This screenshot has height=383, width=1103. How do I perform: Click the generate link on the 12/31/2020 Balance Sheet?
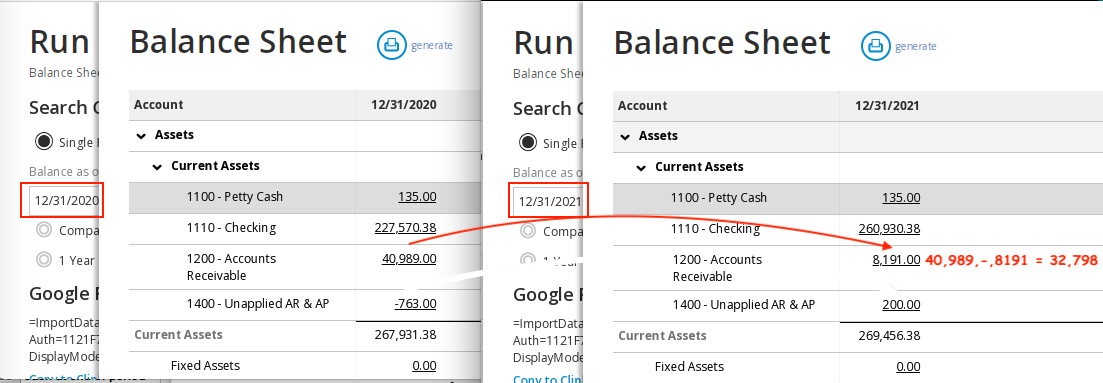(432, 46)
